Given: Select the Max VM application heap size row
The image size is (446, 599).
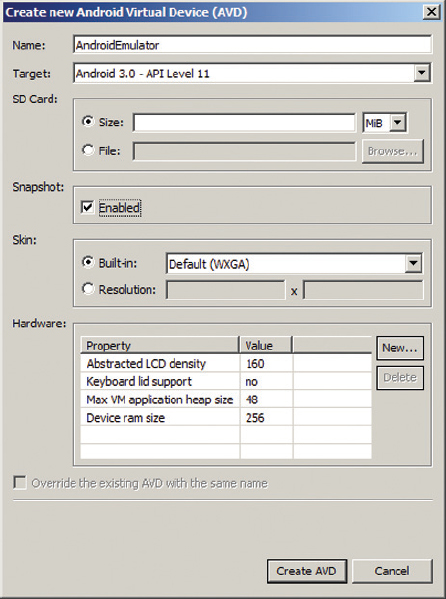Looking at the screenshot, I should point(226,400).
